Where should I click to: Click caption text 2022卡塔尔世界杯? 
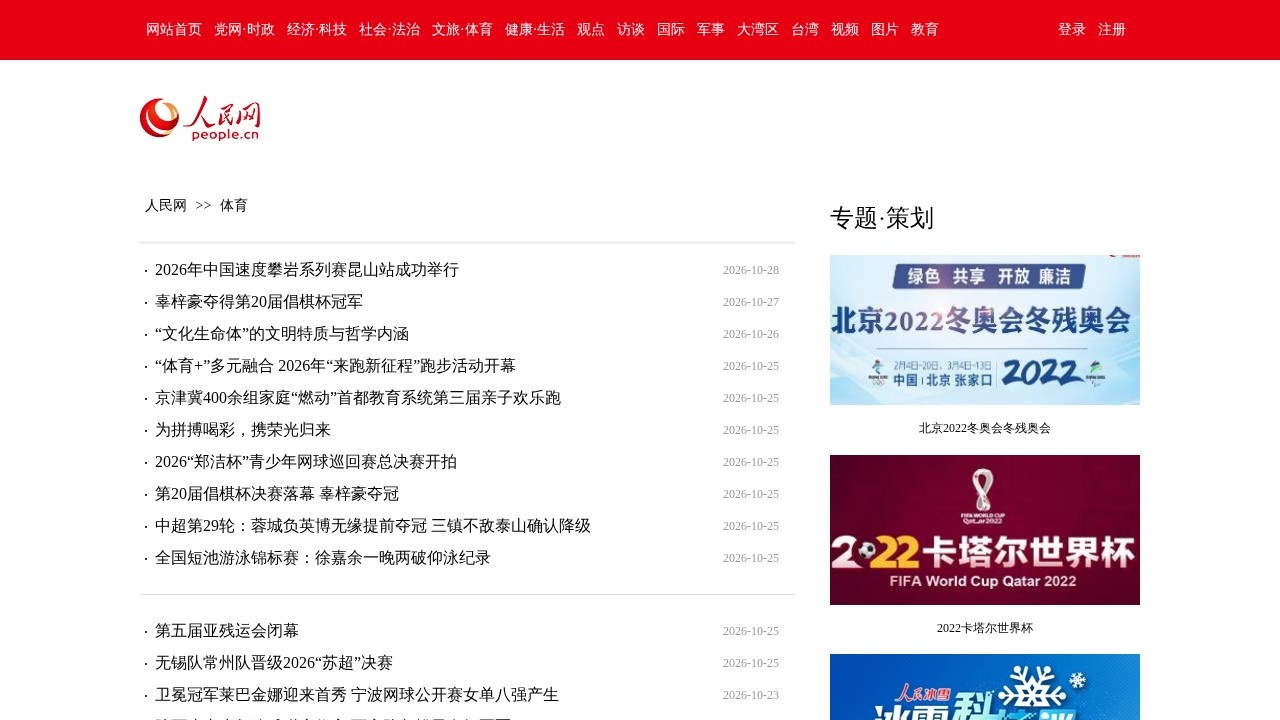[x=985, y=628]
